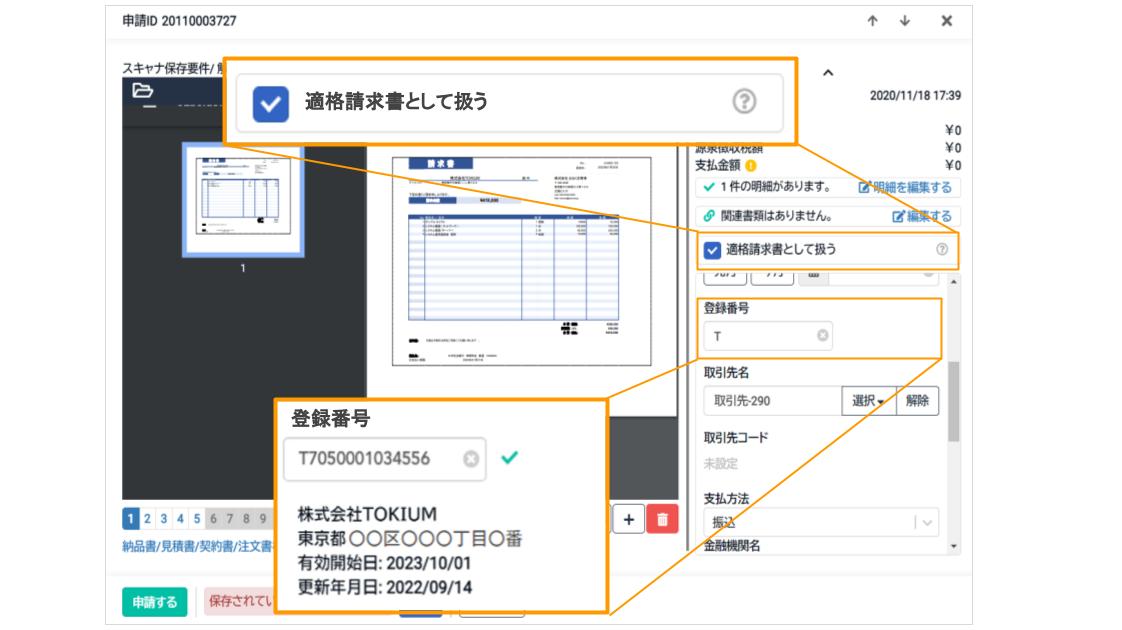Click the small help icon beside 適格請求書として扱う
The width and height of the screenshot is (1122, 630).
click(x=941, y=249)
